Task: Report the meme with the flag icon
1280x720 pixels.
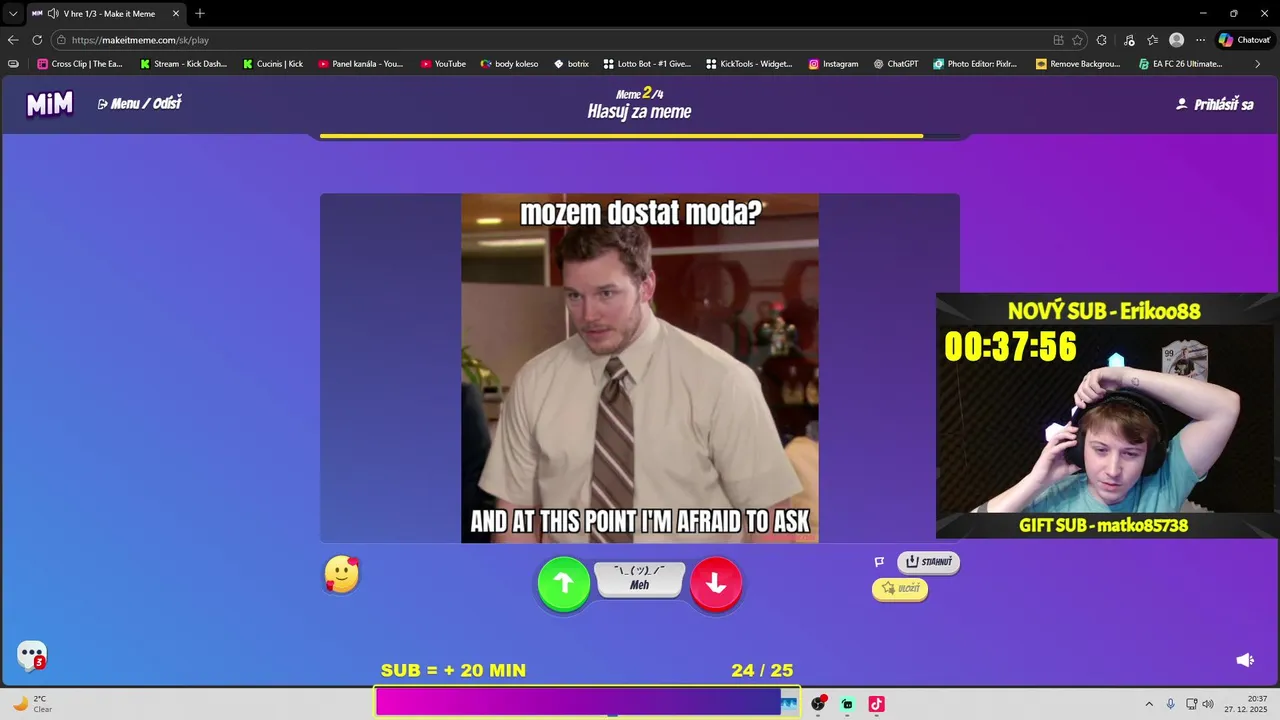Action: coord(879,562)
